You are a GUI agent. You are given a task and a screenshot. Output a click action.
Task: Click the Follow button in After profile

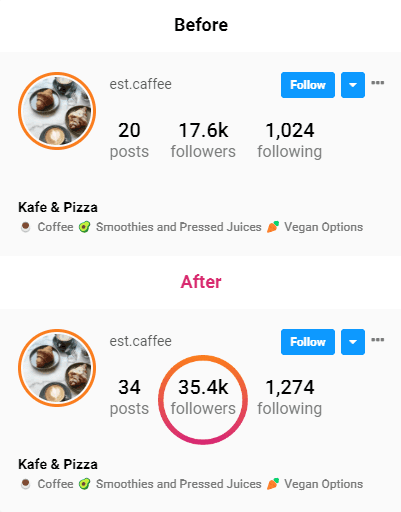click(x=308, y=342)
